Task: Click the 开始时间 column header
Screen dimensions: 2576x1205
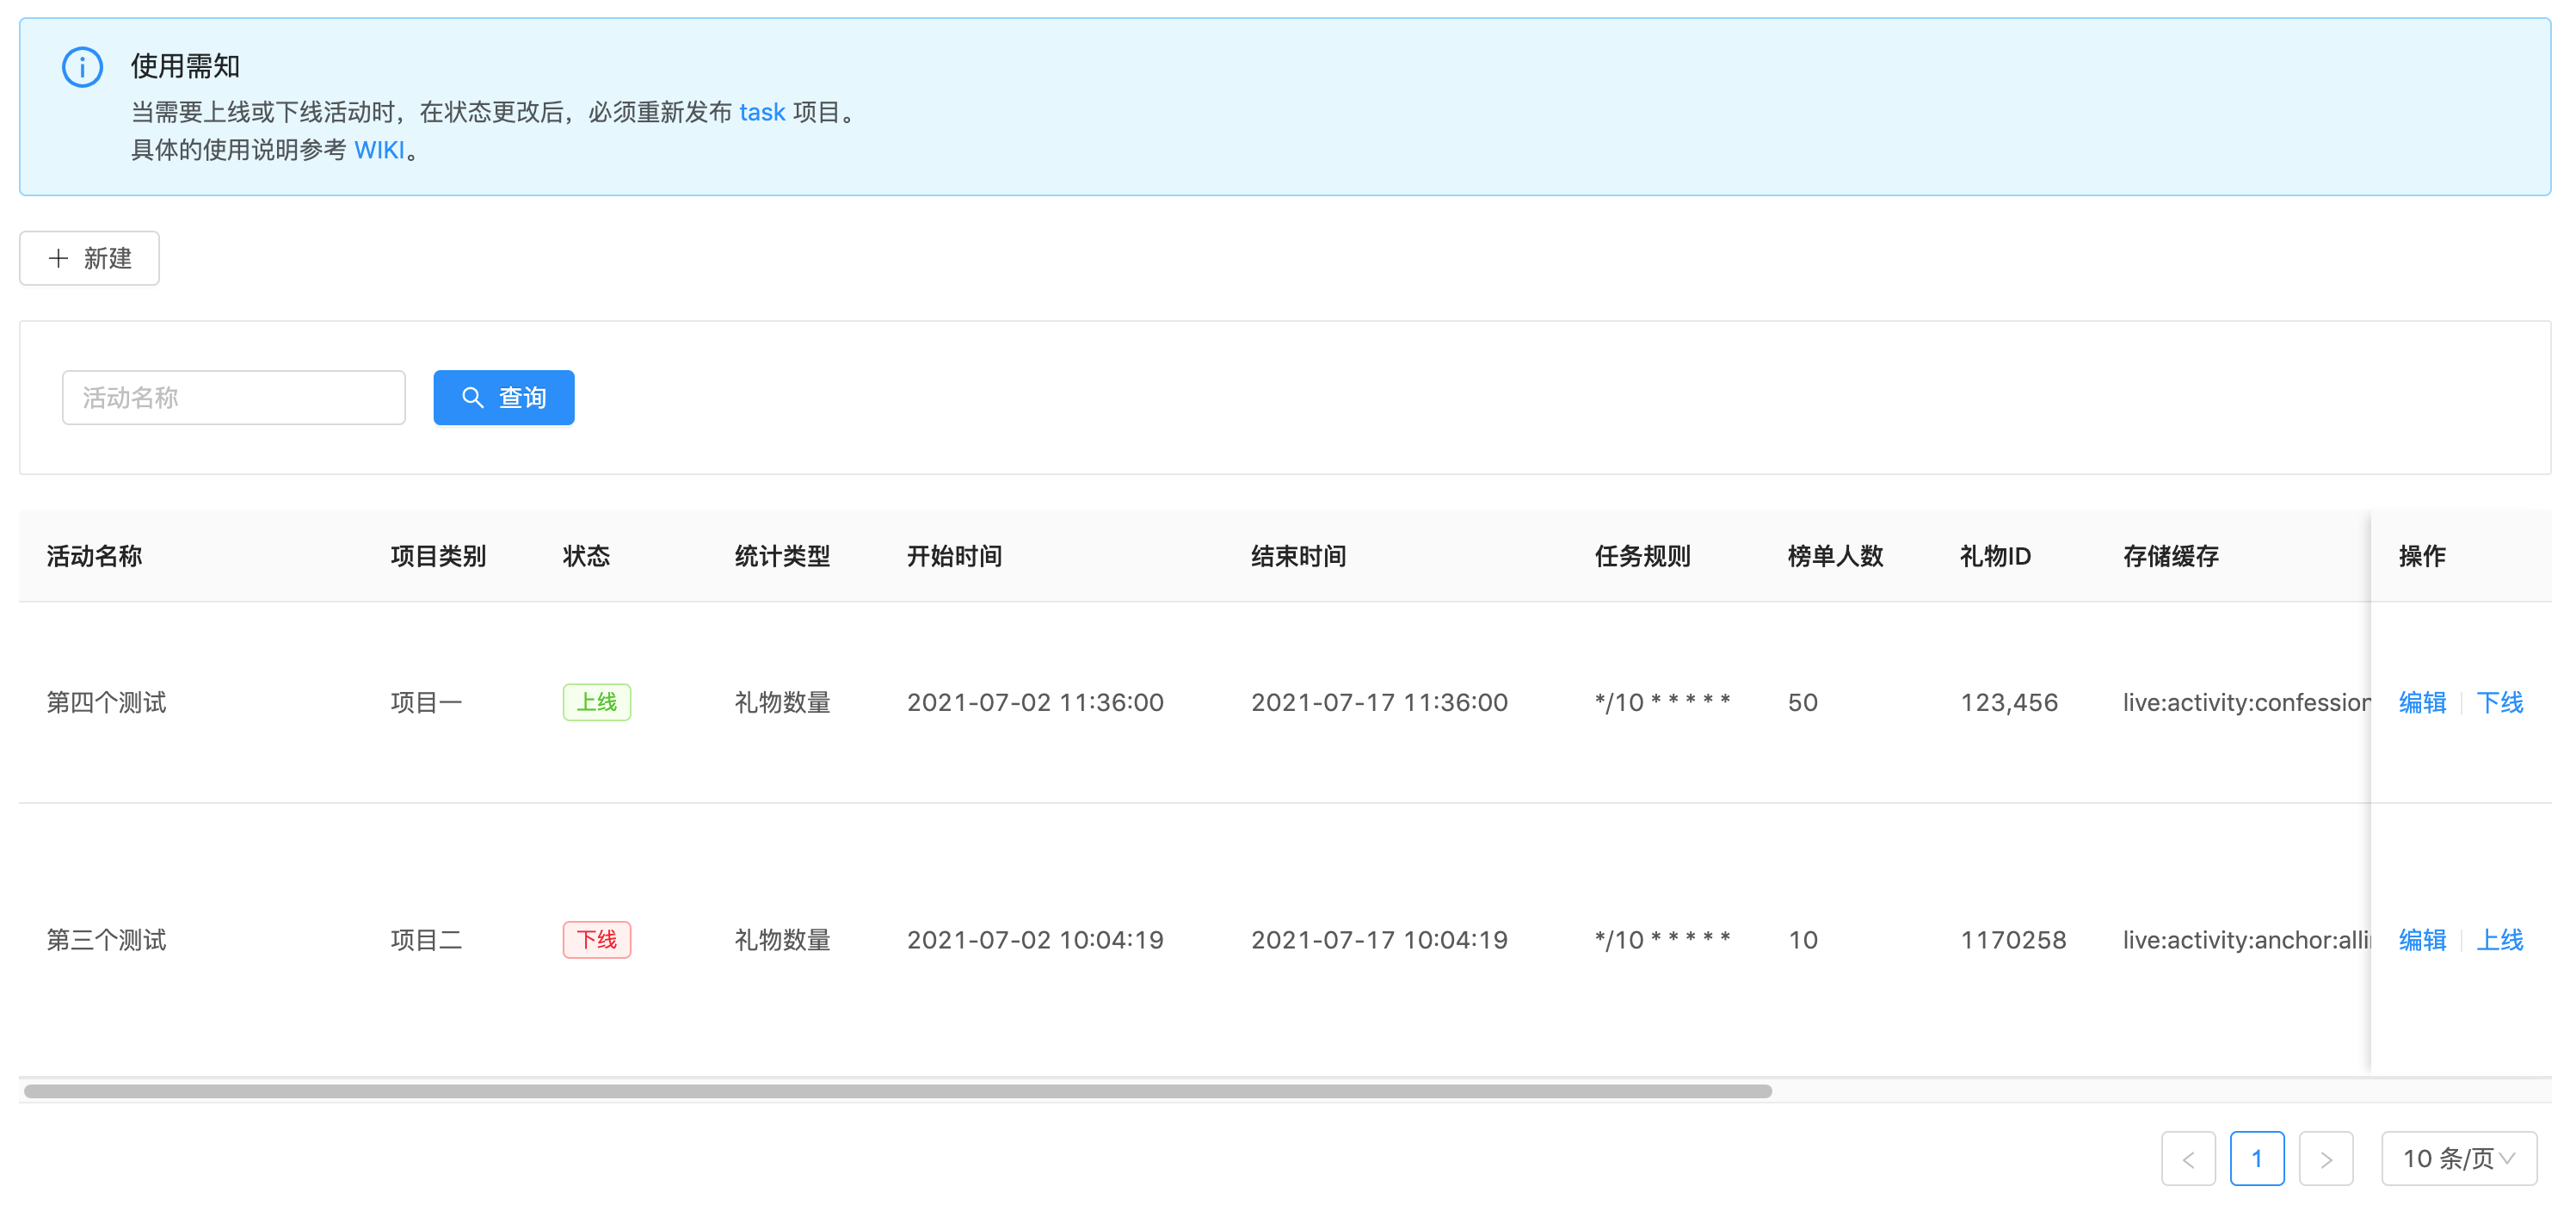Action: click(x=954, y=556)
